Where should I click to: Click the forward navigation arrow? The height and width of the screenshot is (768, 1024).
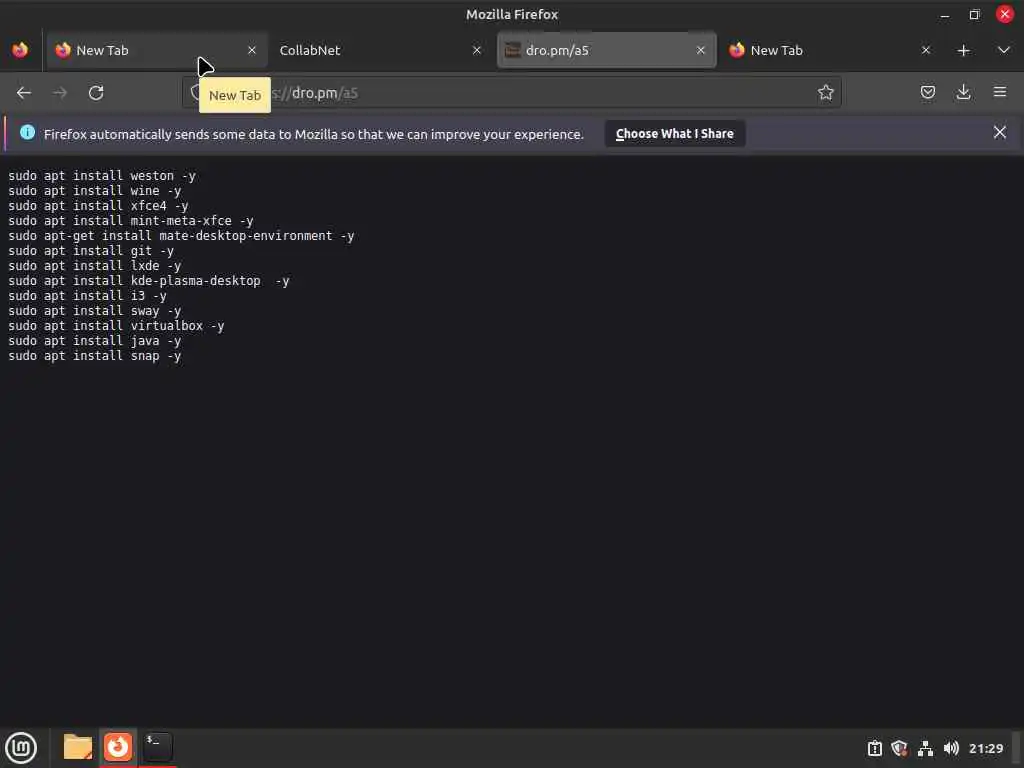59,93
